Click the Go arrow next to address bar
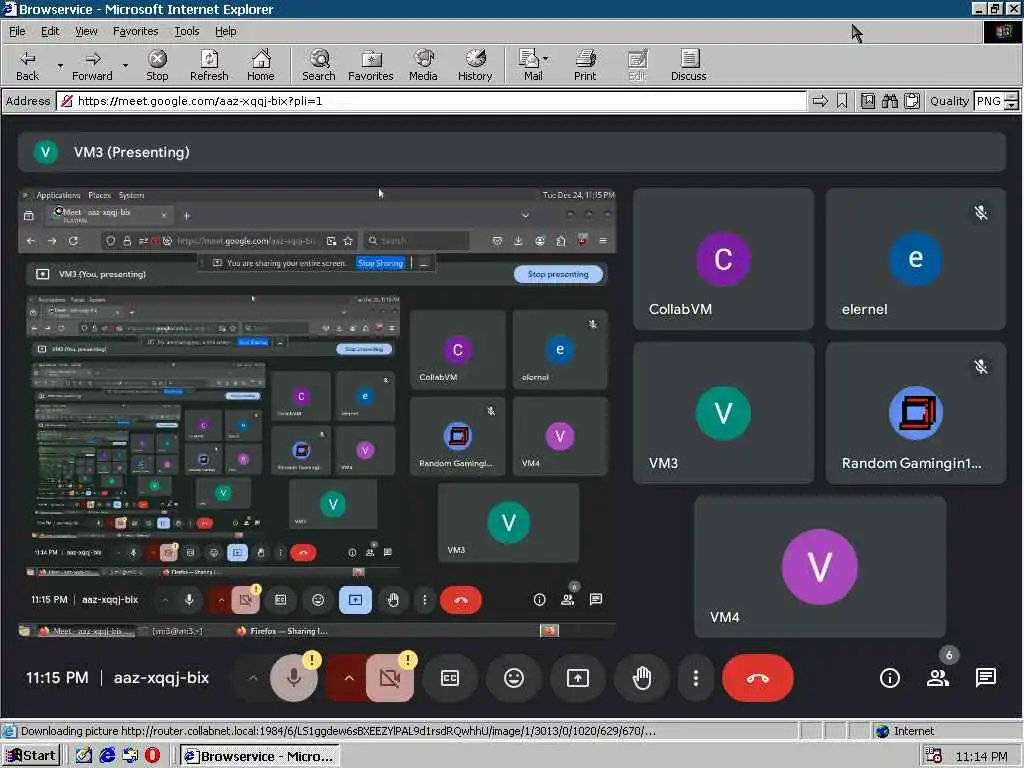Image resolution: width=1024 pixels, height=768 pixels. [820, 101]
